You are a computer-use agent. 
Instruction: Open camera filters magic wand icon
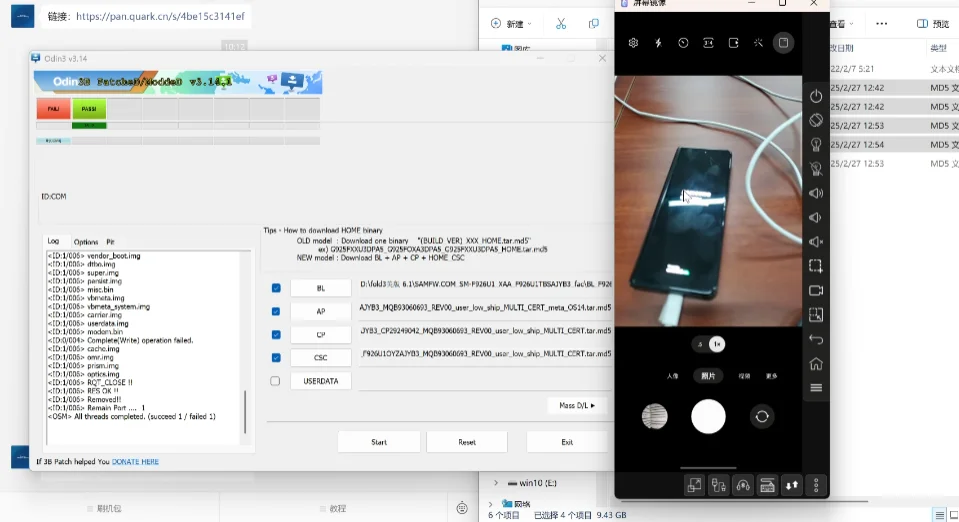[758, 43]
